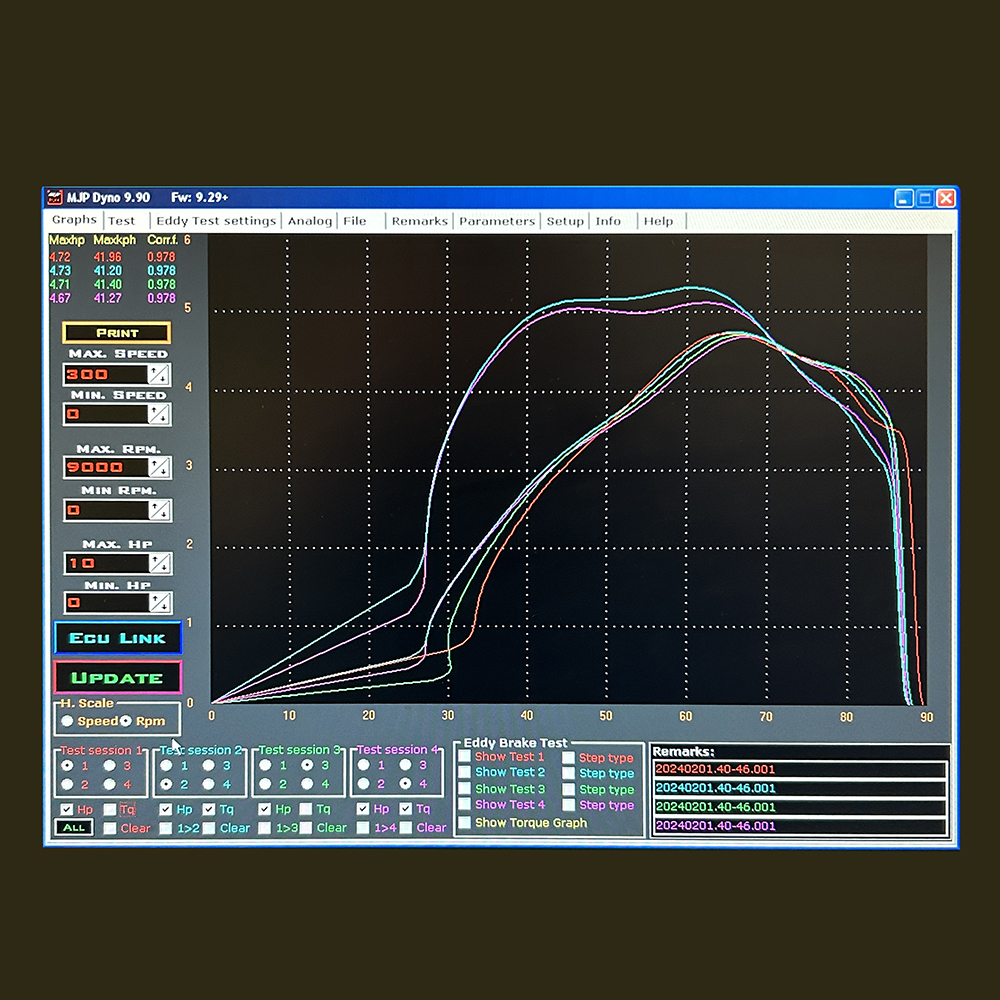Switch to the Analog tab
The height and width of the screenshot is (1000, 1000).
click(x=309, y=221)
